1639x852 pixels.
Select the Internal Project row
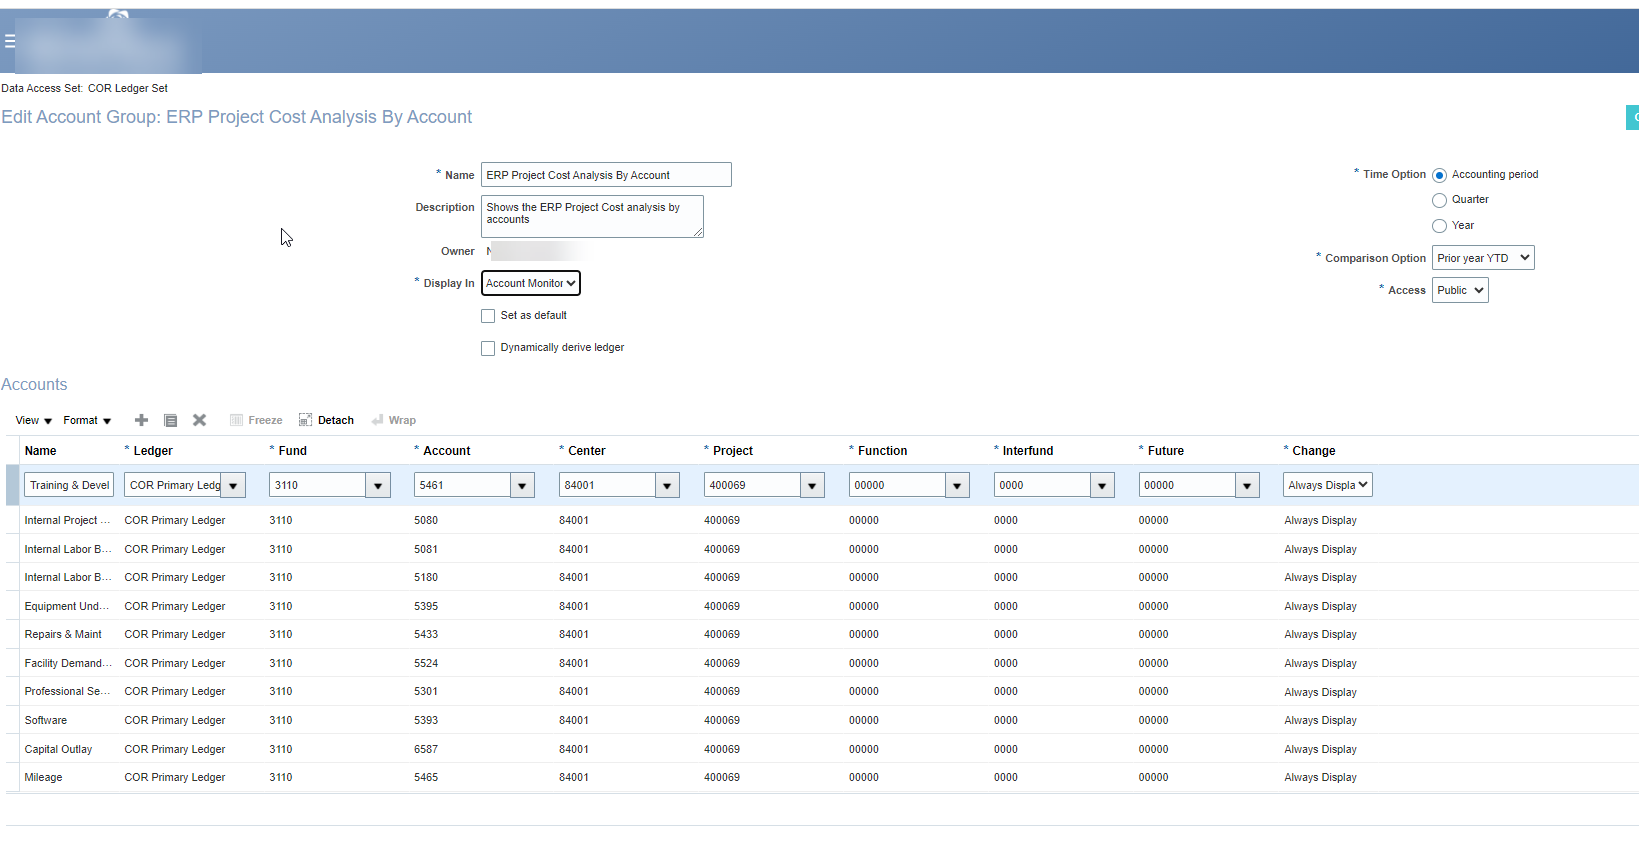click(x=822, y=520)
